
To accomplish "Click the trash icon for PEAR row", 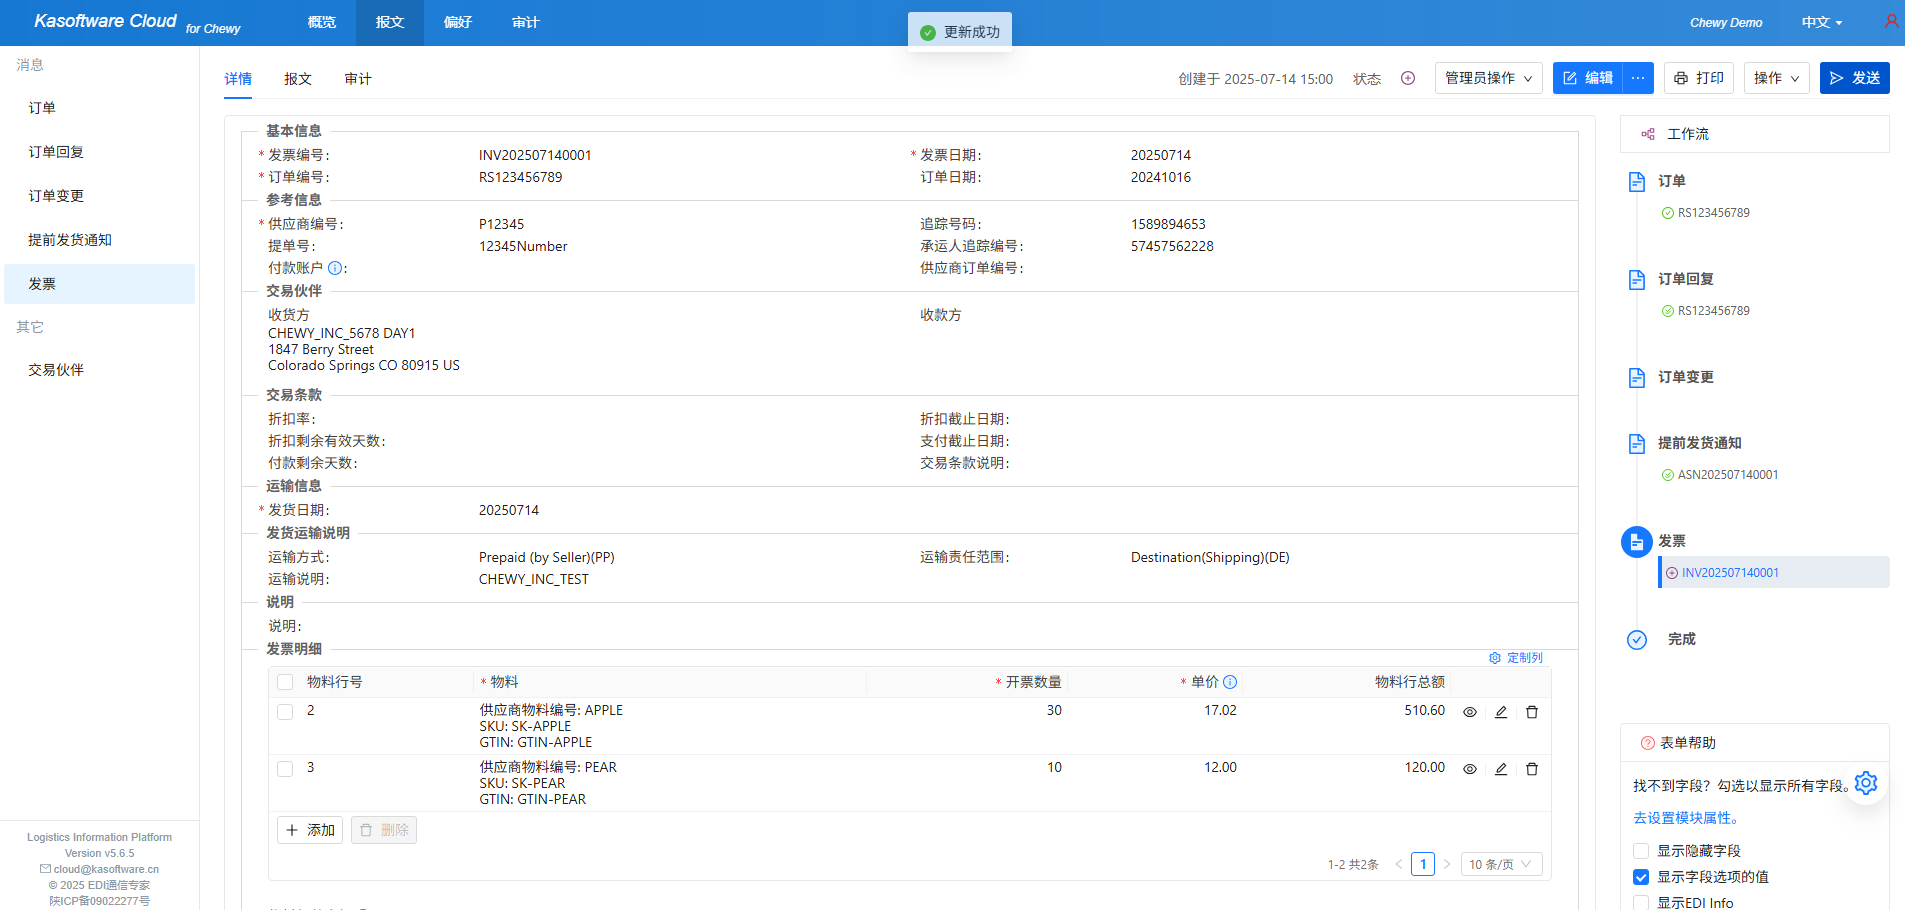I will 1531,769.
